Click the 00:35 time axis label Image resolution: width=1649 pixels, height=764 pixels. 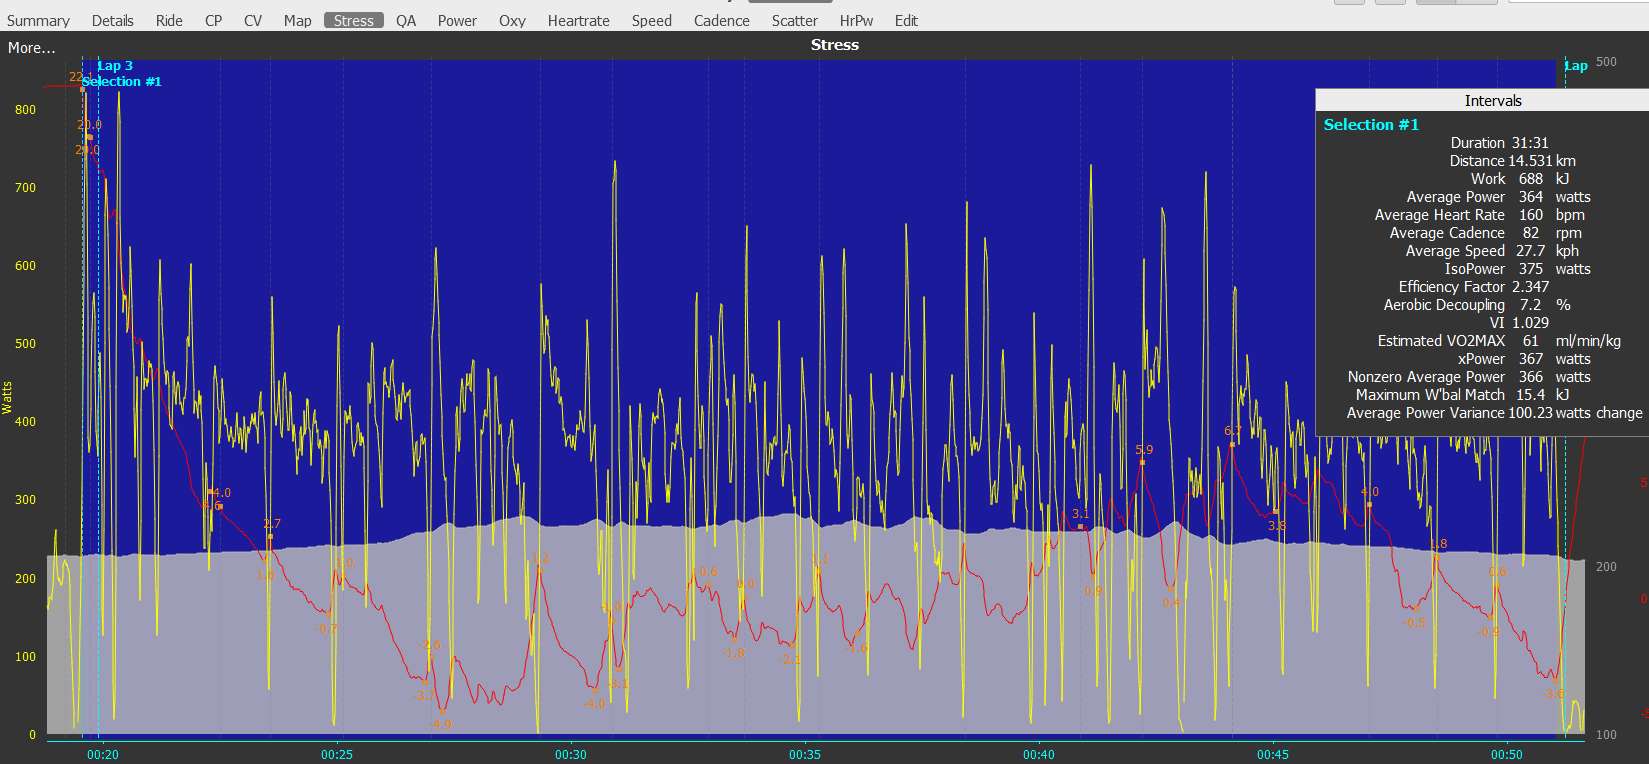tap(805, 755)
